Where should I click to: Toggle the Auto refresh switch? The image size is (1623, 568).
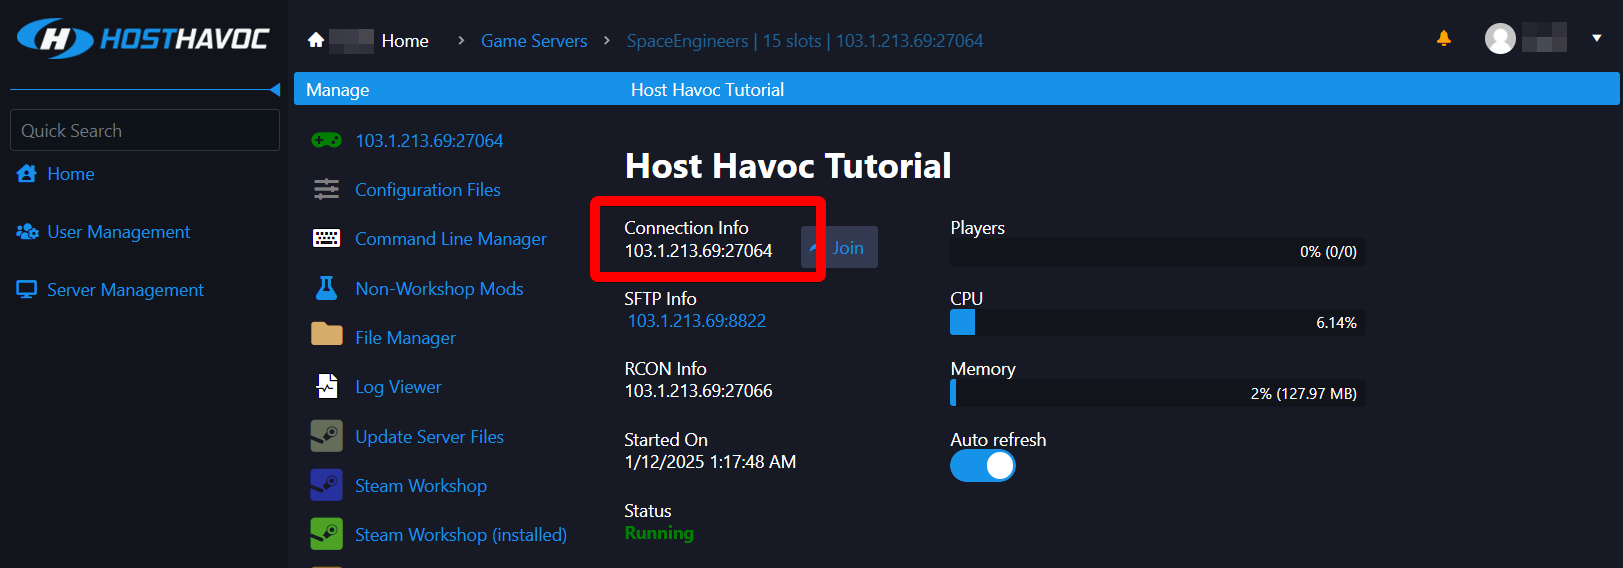point(983,466)
